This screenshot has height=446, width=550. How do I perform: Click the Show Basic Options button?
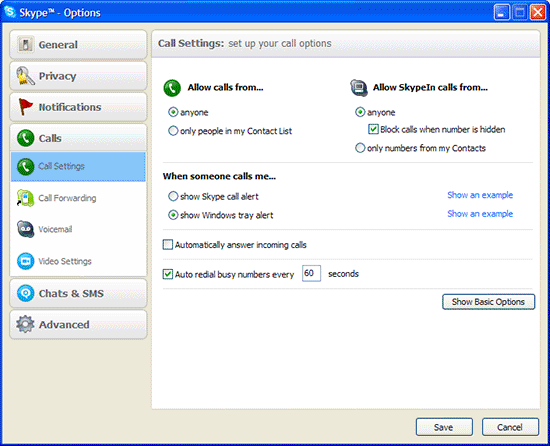(488, 302)
